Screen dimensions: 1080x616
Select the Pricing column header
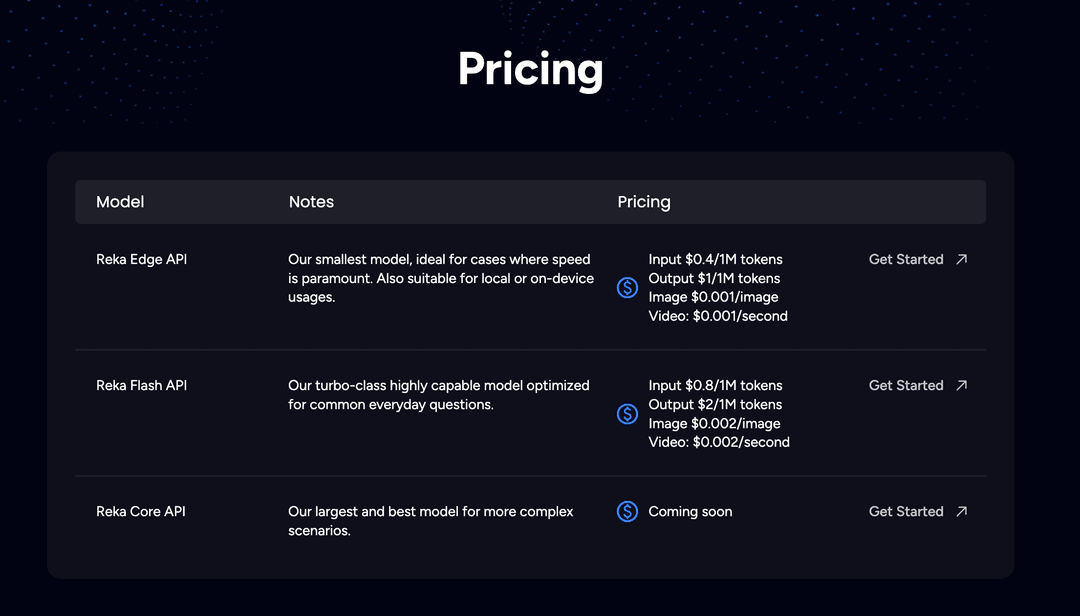[x=644, y=202]
